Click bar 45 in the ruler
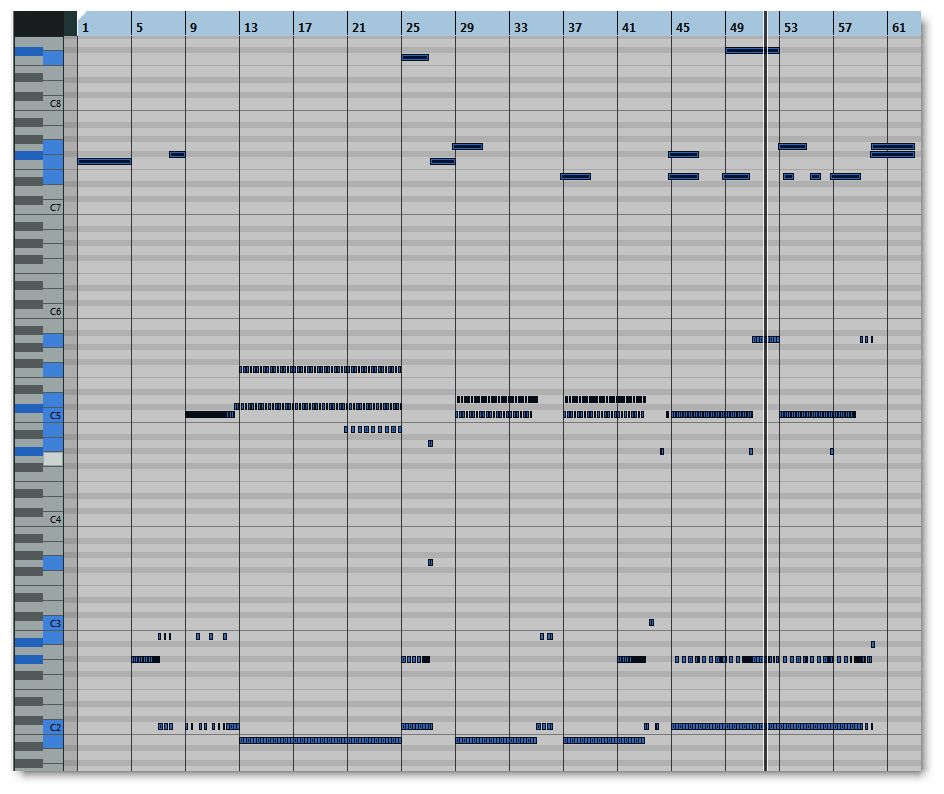The image size is (944, 794). pos(683,28)
